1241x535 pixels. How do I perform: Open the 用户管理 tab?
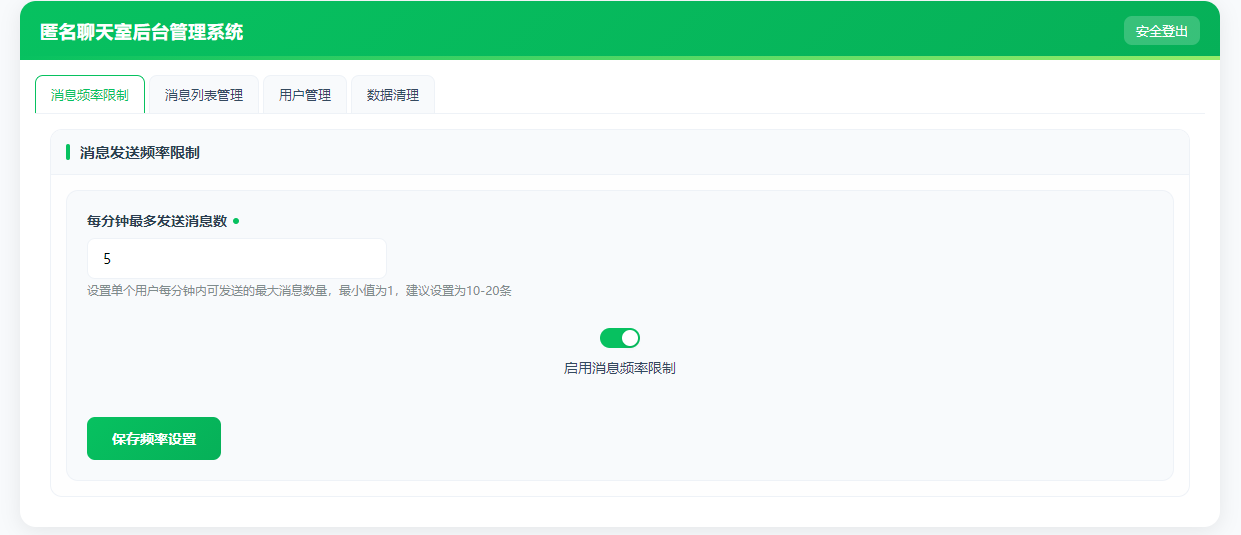click(x=305, y=95)
